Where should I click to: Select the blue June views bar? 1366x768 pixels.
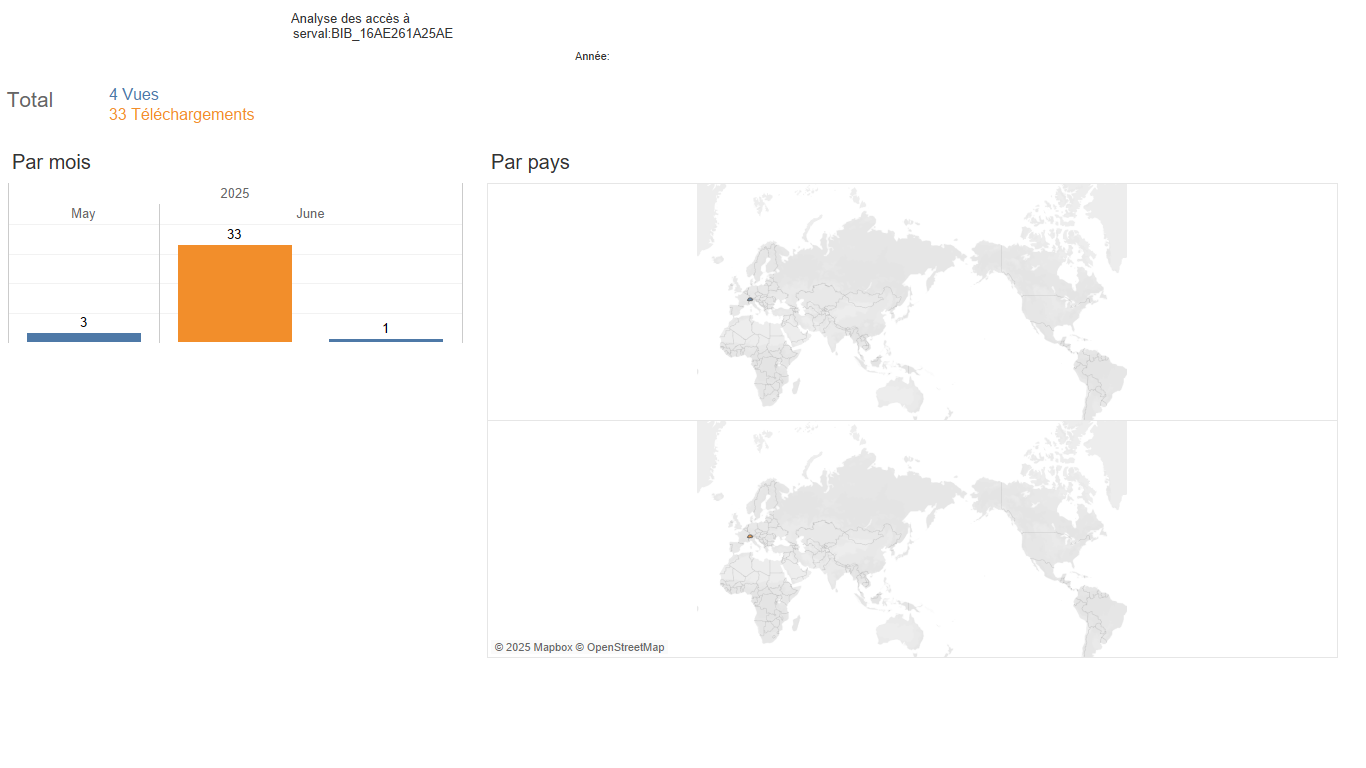386,340
